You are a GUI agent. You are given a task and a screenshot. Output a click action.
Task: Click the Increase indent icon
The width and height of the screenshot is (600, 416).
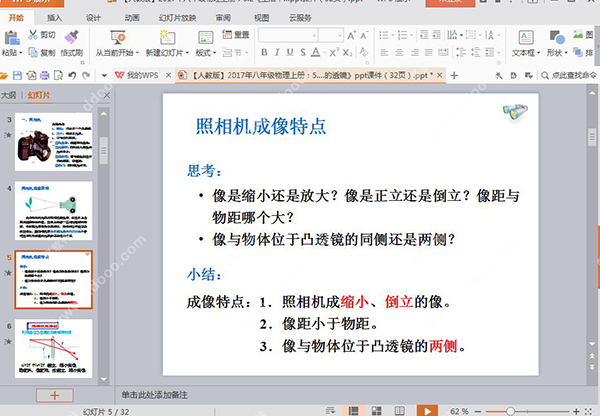pos(437,35)
